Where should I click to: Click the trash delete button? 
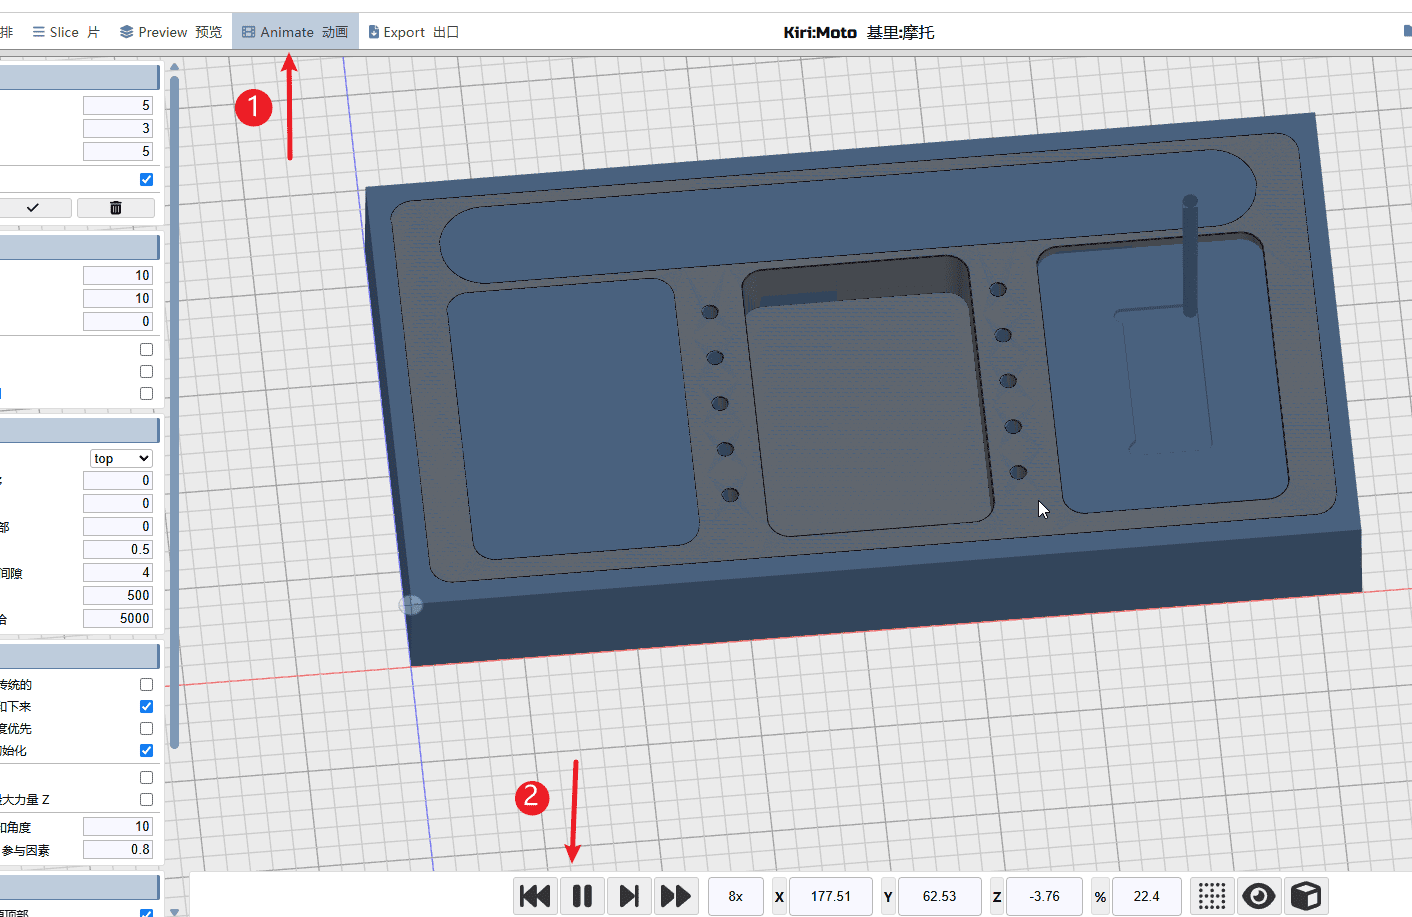click(x=116, y=208)
